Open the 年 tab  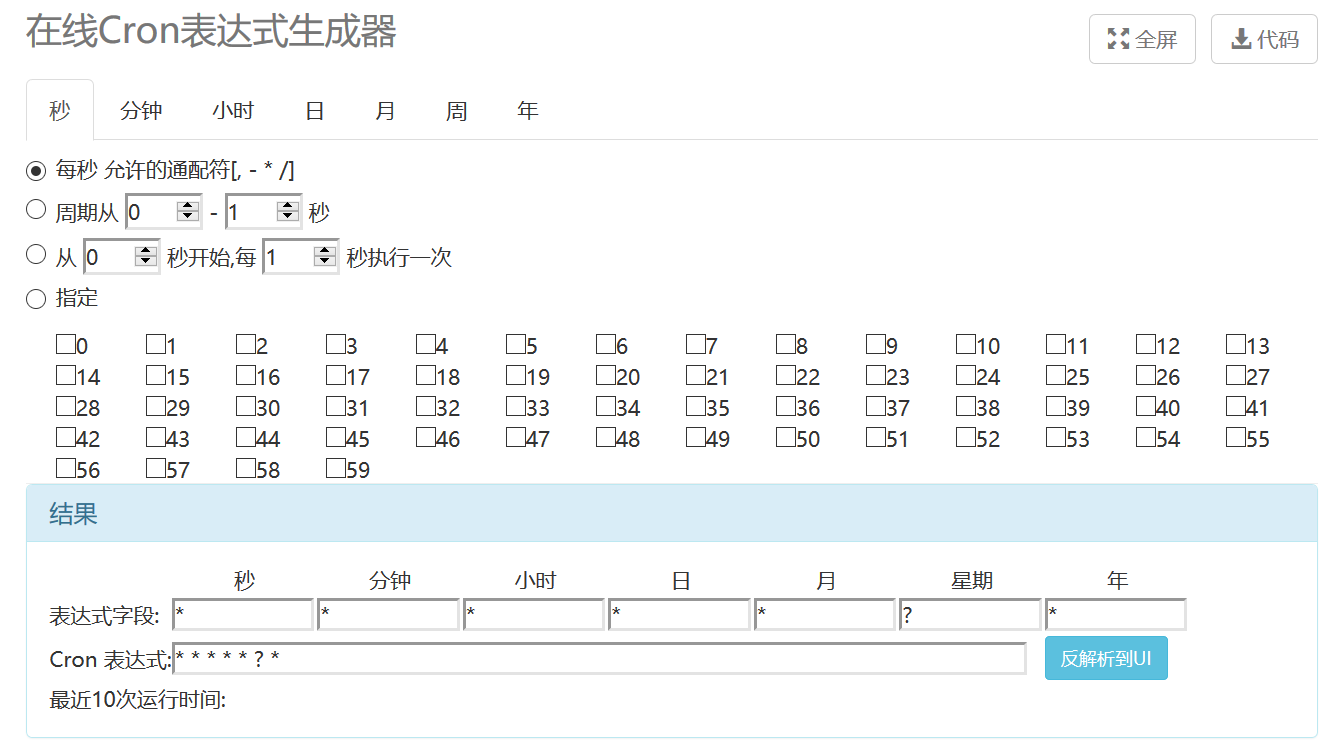[x=528, y=111]
